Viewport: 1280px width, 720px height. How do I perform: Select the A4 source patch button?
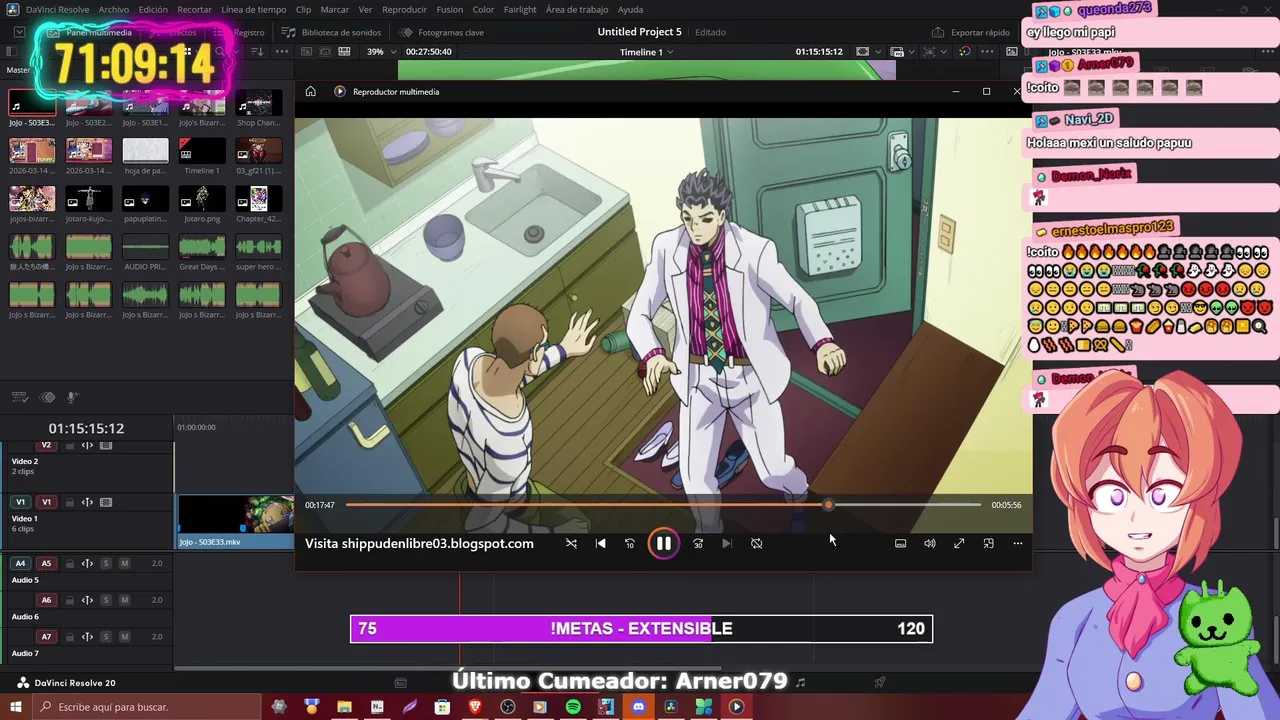(x=20, y=563)
